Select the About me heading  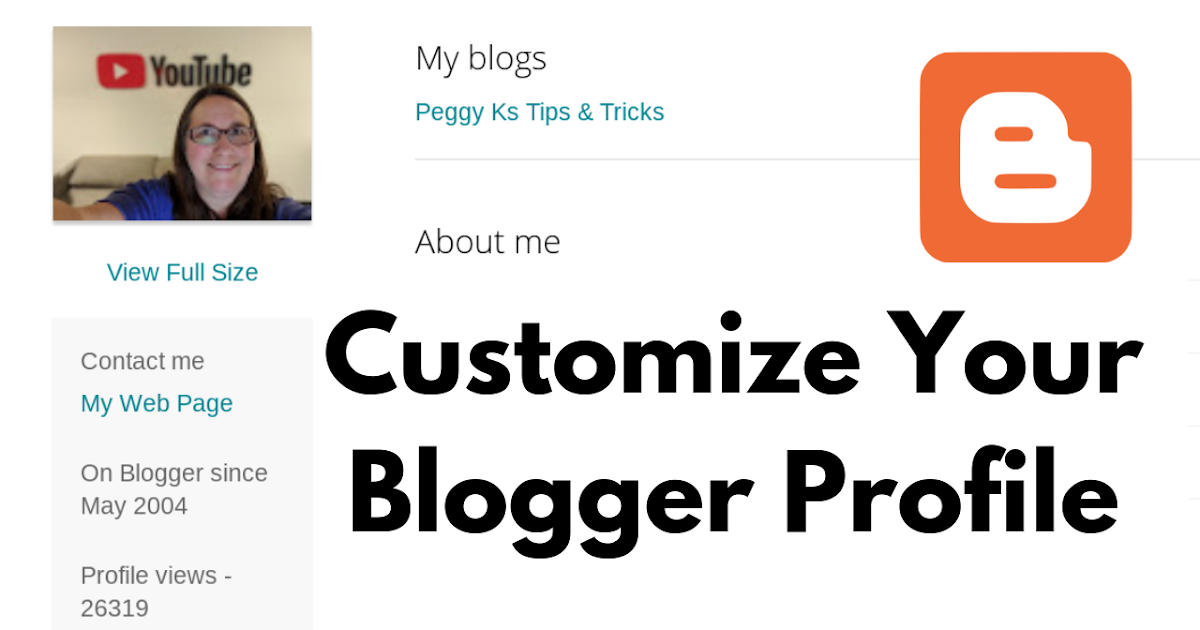tap(488, 242)
